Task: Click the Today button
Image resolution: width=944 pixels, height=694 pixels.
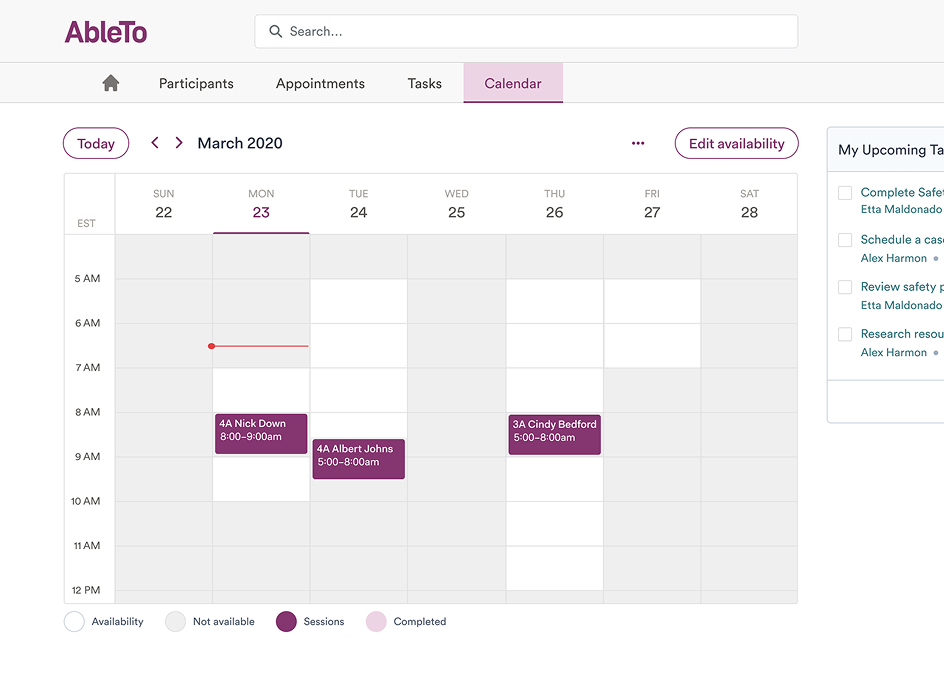Action: point(96,143)
